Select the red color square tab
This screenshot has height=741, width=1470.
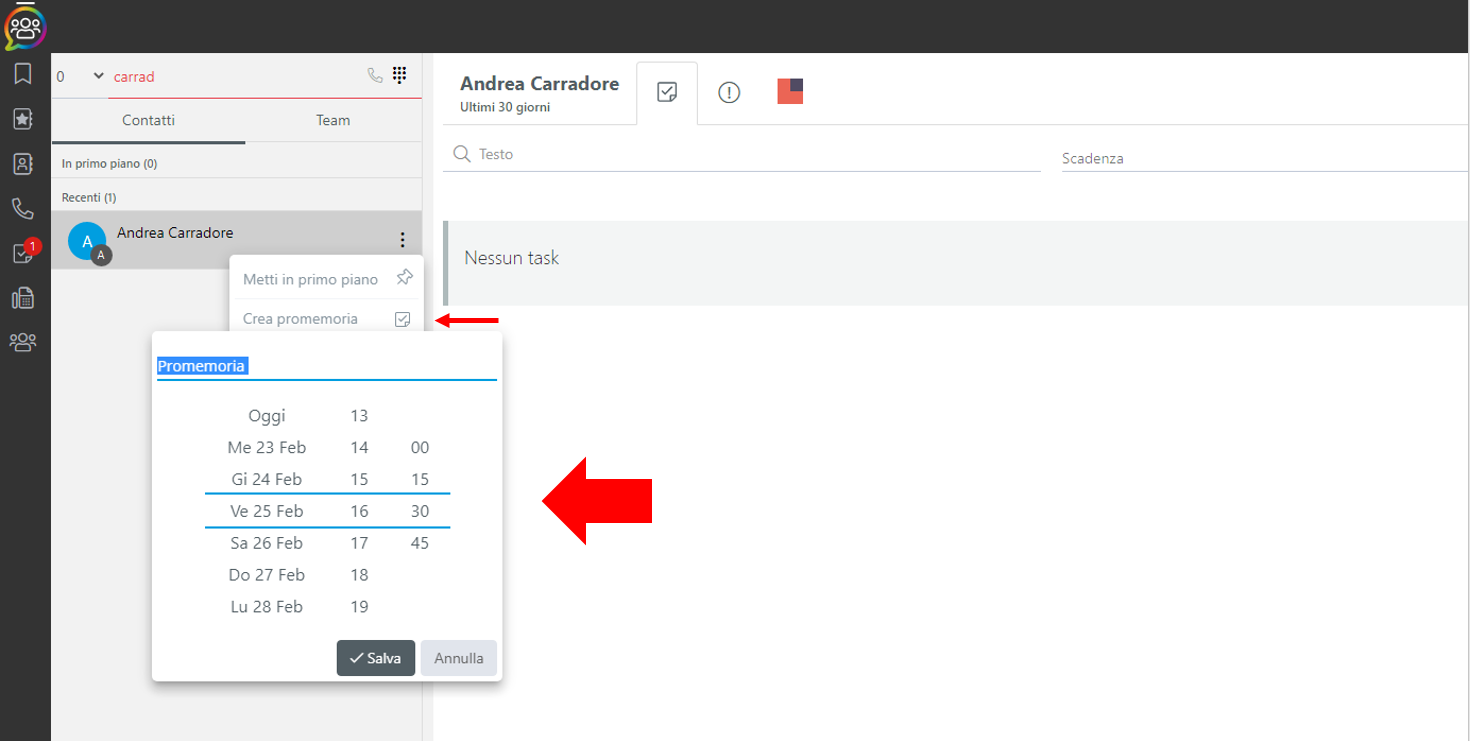790,91
